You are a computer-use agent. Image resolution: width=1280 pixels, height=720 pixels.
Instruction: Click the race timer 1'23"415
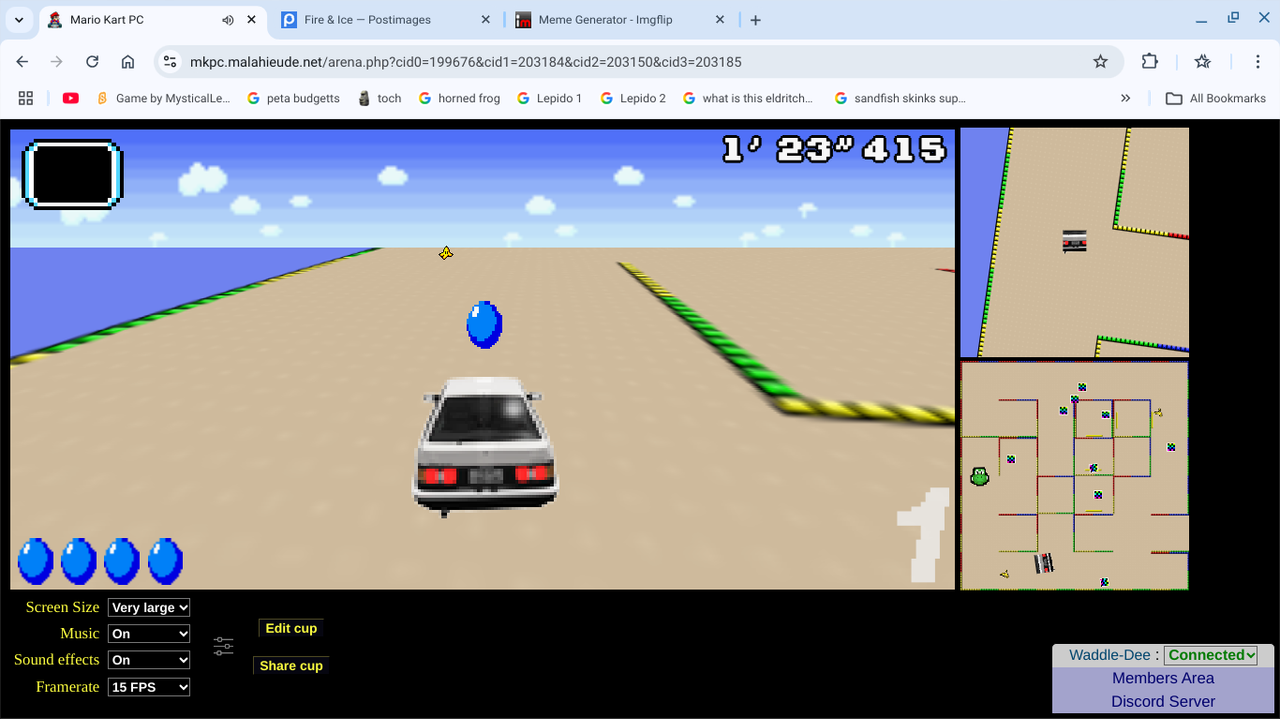834,149
